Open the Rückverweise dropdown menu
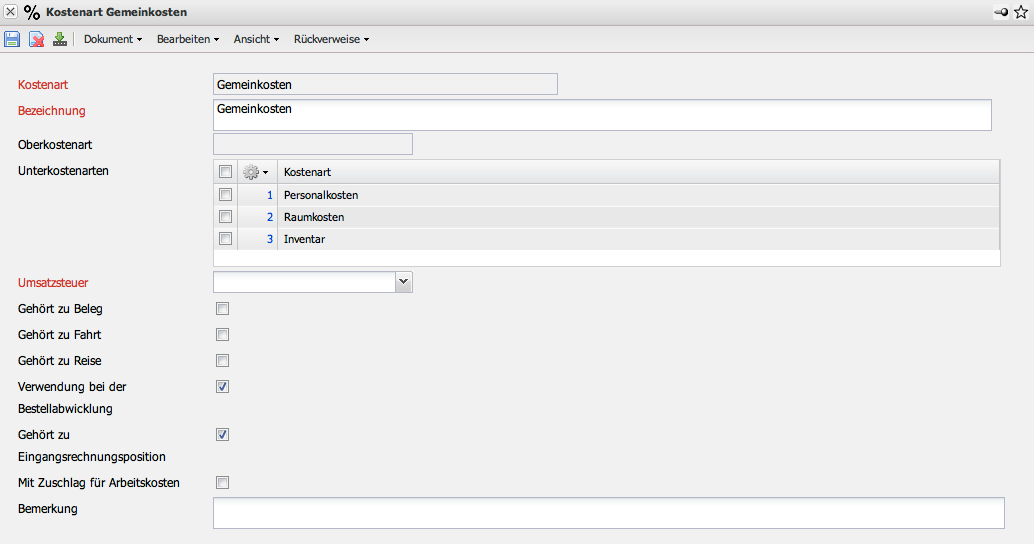Viewport: 1034px width, 544px height. [x=331, y=39]
